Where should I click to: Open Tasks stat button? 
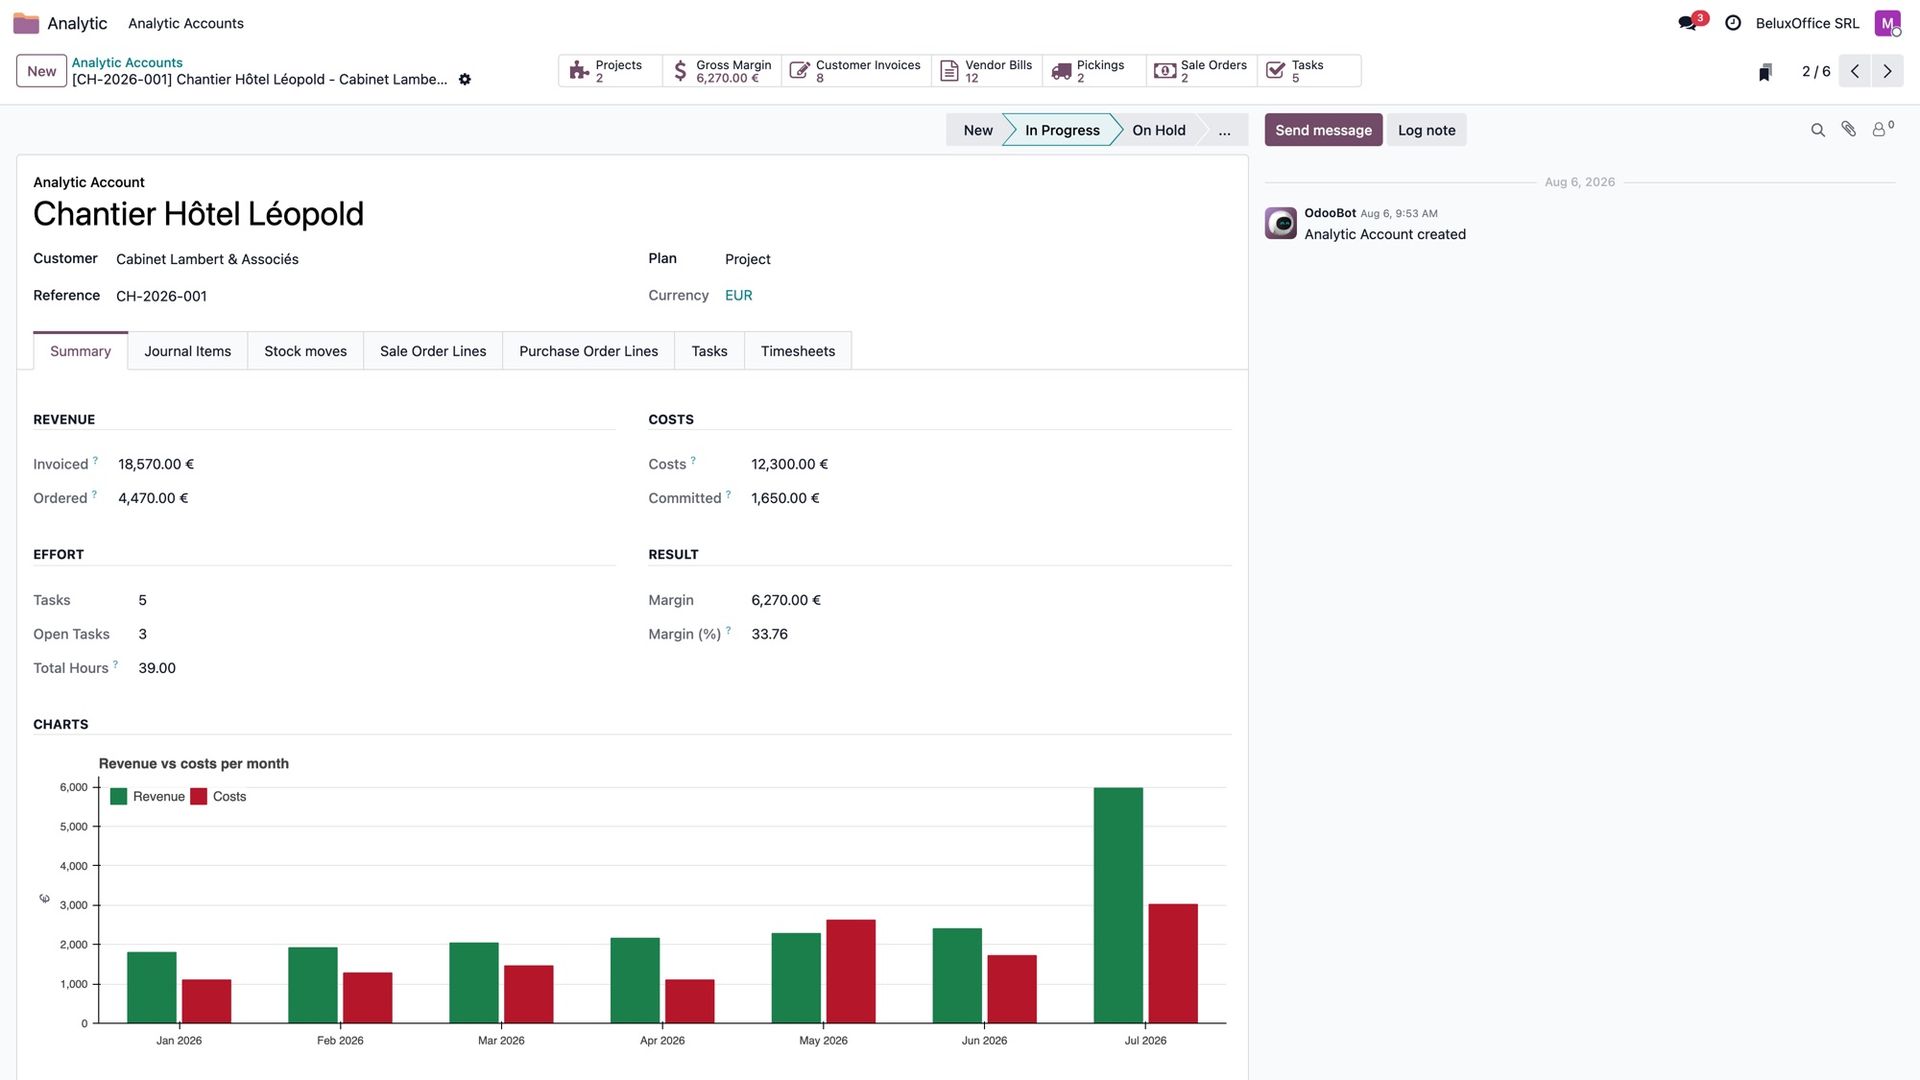(1309, 71)
